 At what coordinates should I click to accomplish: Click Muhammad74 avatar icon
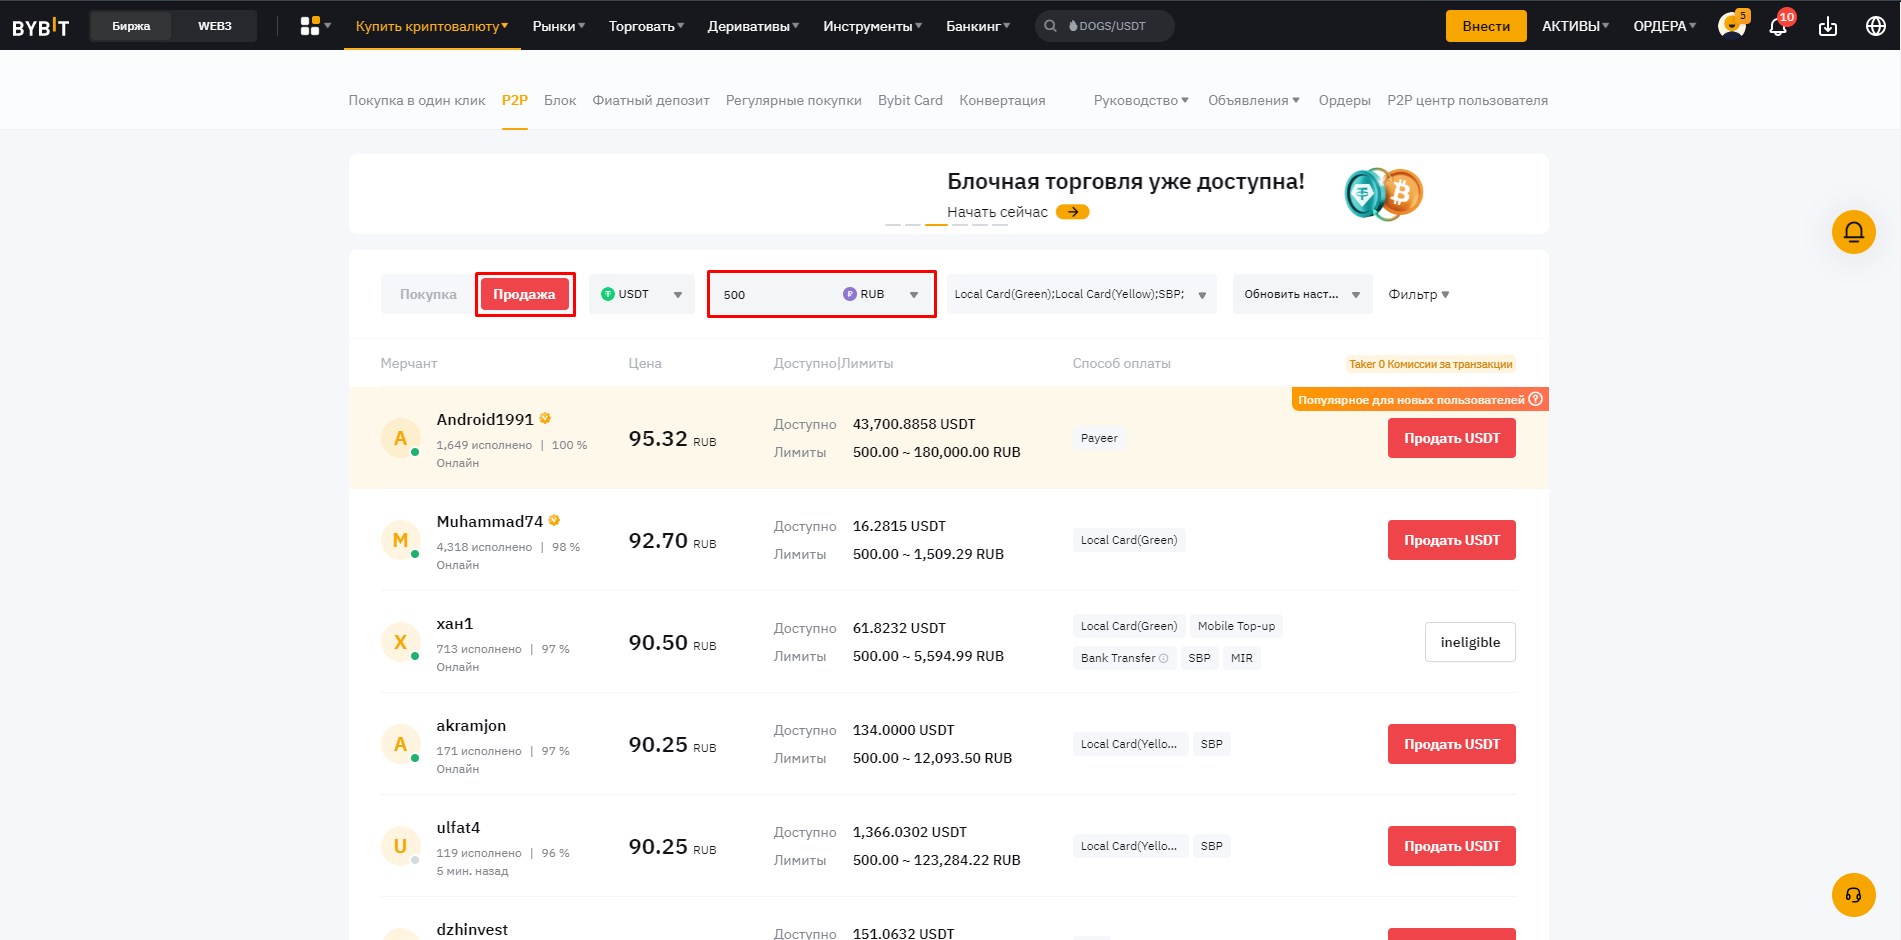(x=400, y=540)
